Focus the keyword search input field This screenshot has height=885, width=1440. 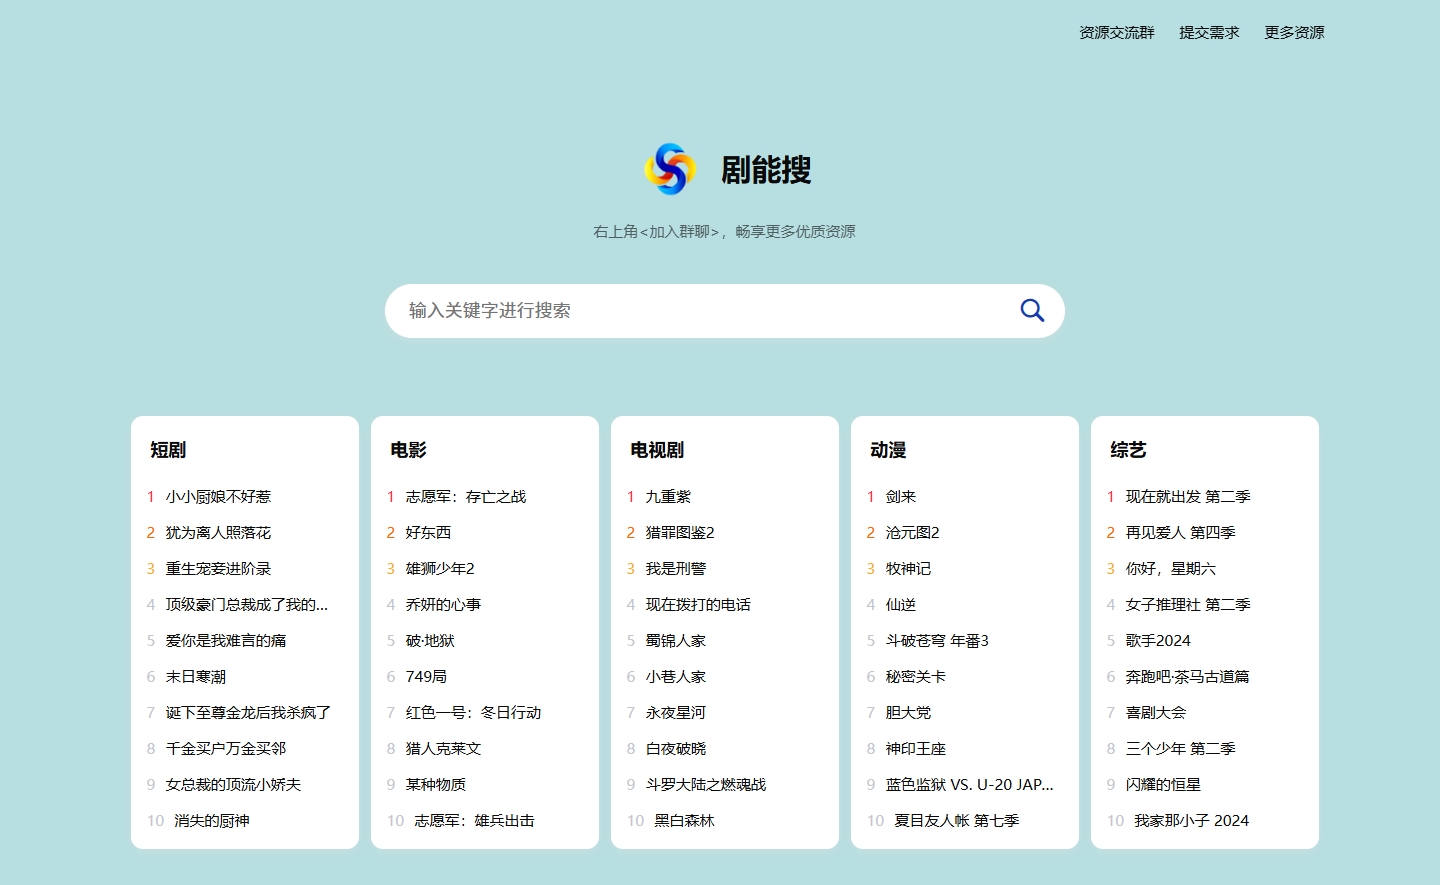pos(700,311)
